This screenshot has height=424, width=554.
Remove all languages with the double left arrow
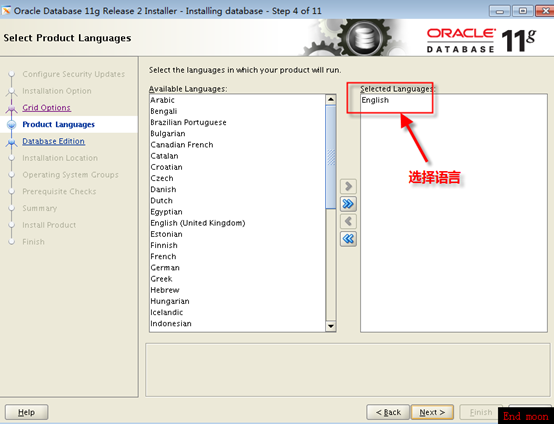(348, 239)
